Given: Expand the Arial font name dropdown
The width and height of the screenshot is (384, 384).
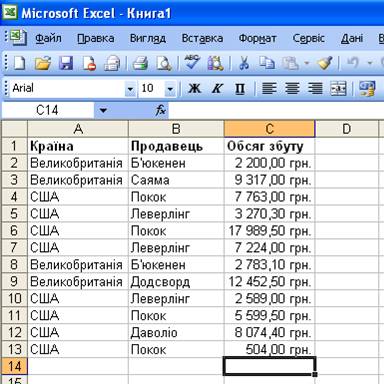Looking at the screenshot, I should (x=130, y=89).
